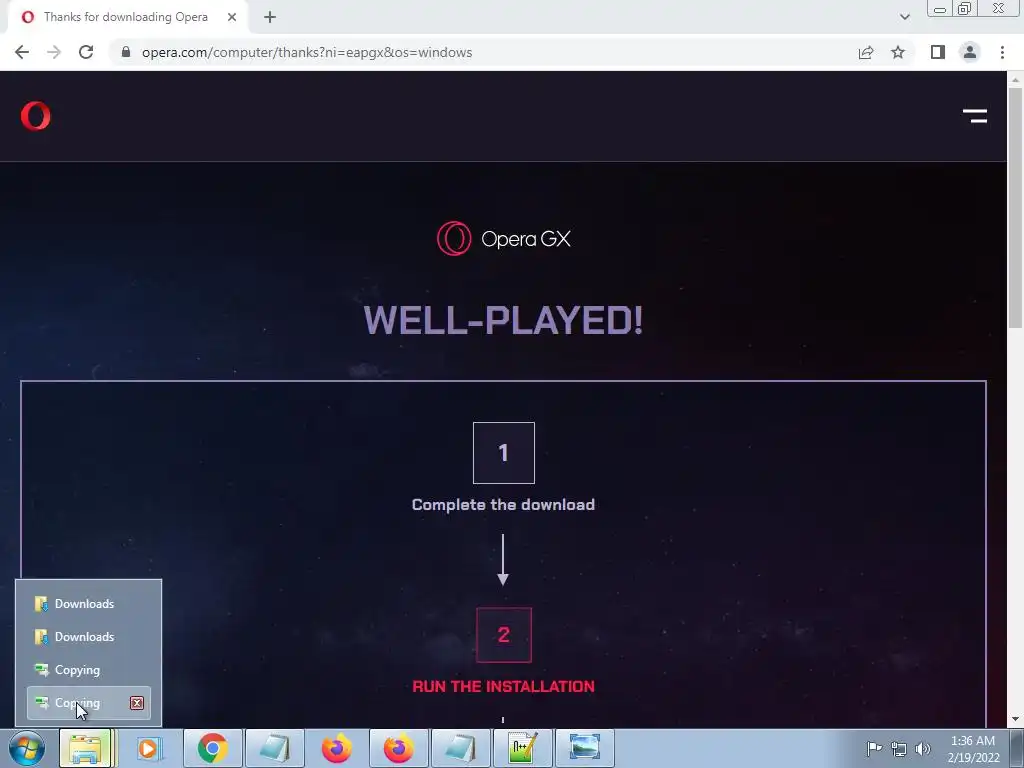
Task: Click the step 1 box
Action: (x=504, y=453)
